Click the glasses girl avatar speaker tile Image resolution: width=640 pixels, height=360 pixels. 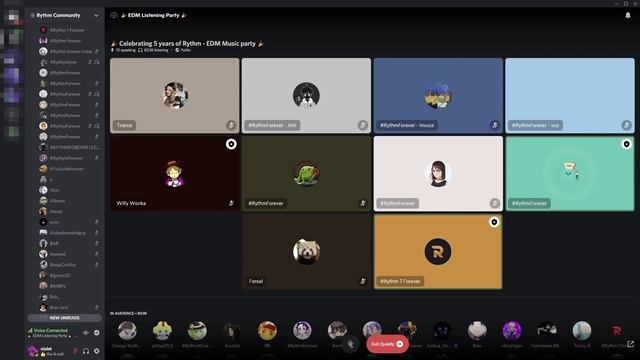point(438,173)
